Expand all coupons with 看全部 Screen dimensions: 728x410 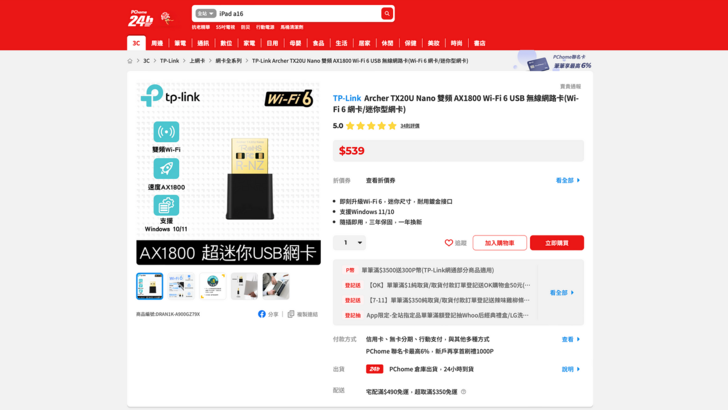click(x=567, y=181)
